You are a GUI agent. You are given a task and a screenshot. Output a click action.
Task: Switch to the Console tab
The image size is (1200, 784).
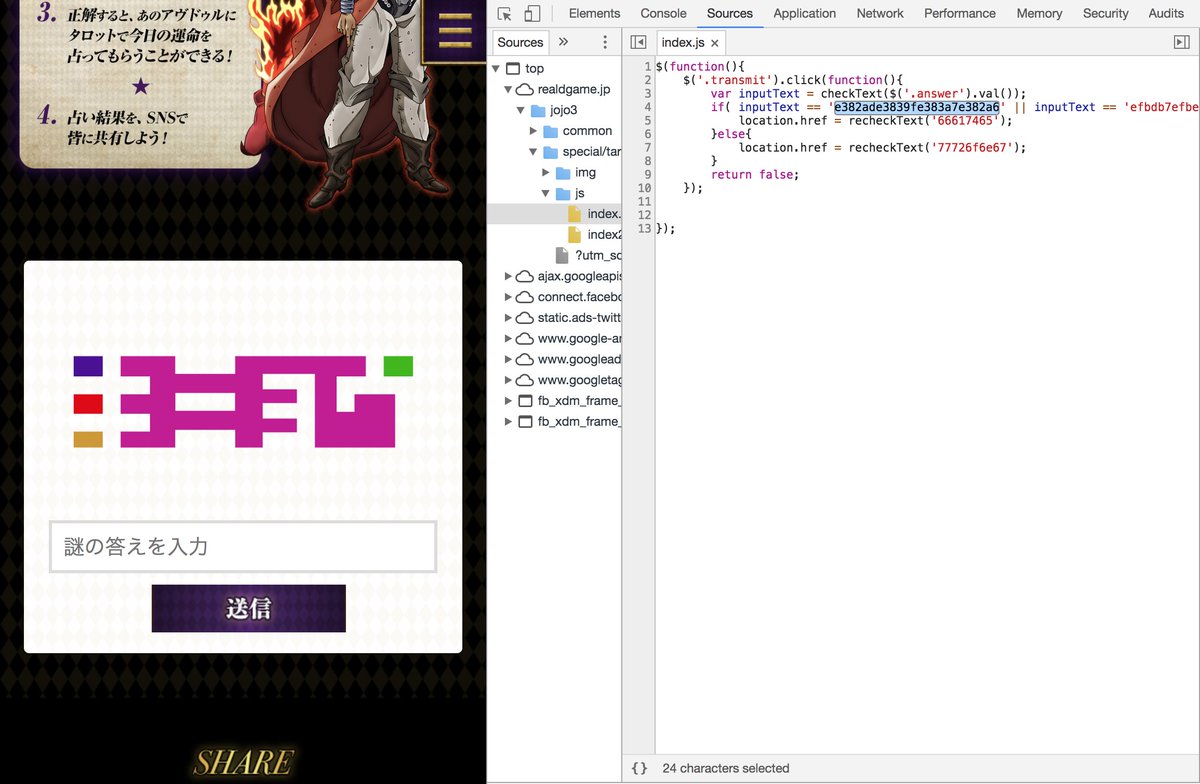coord(663,13)
